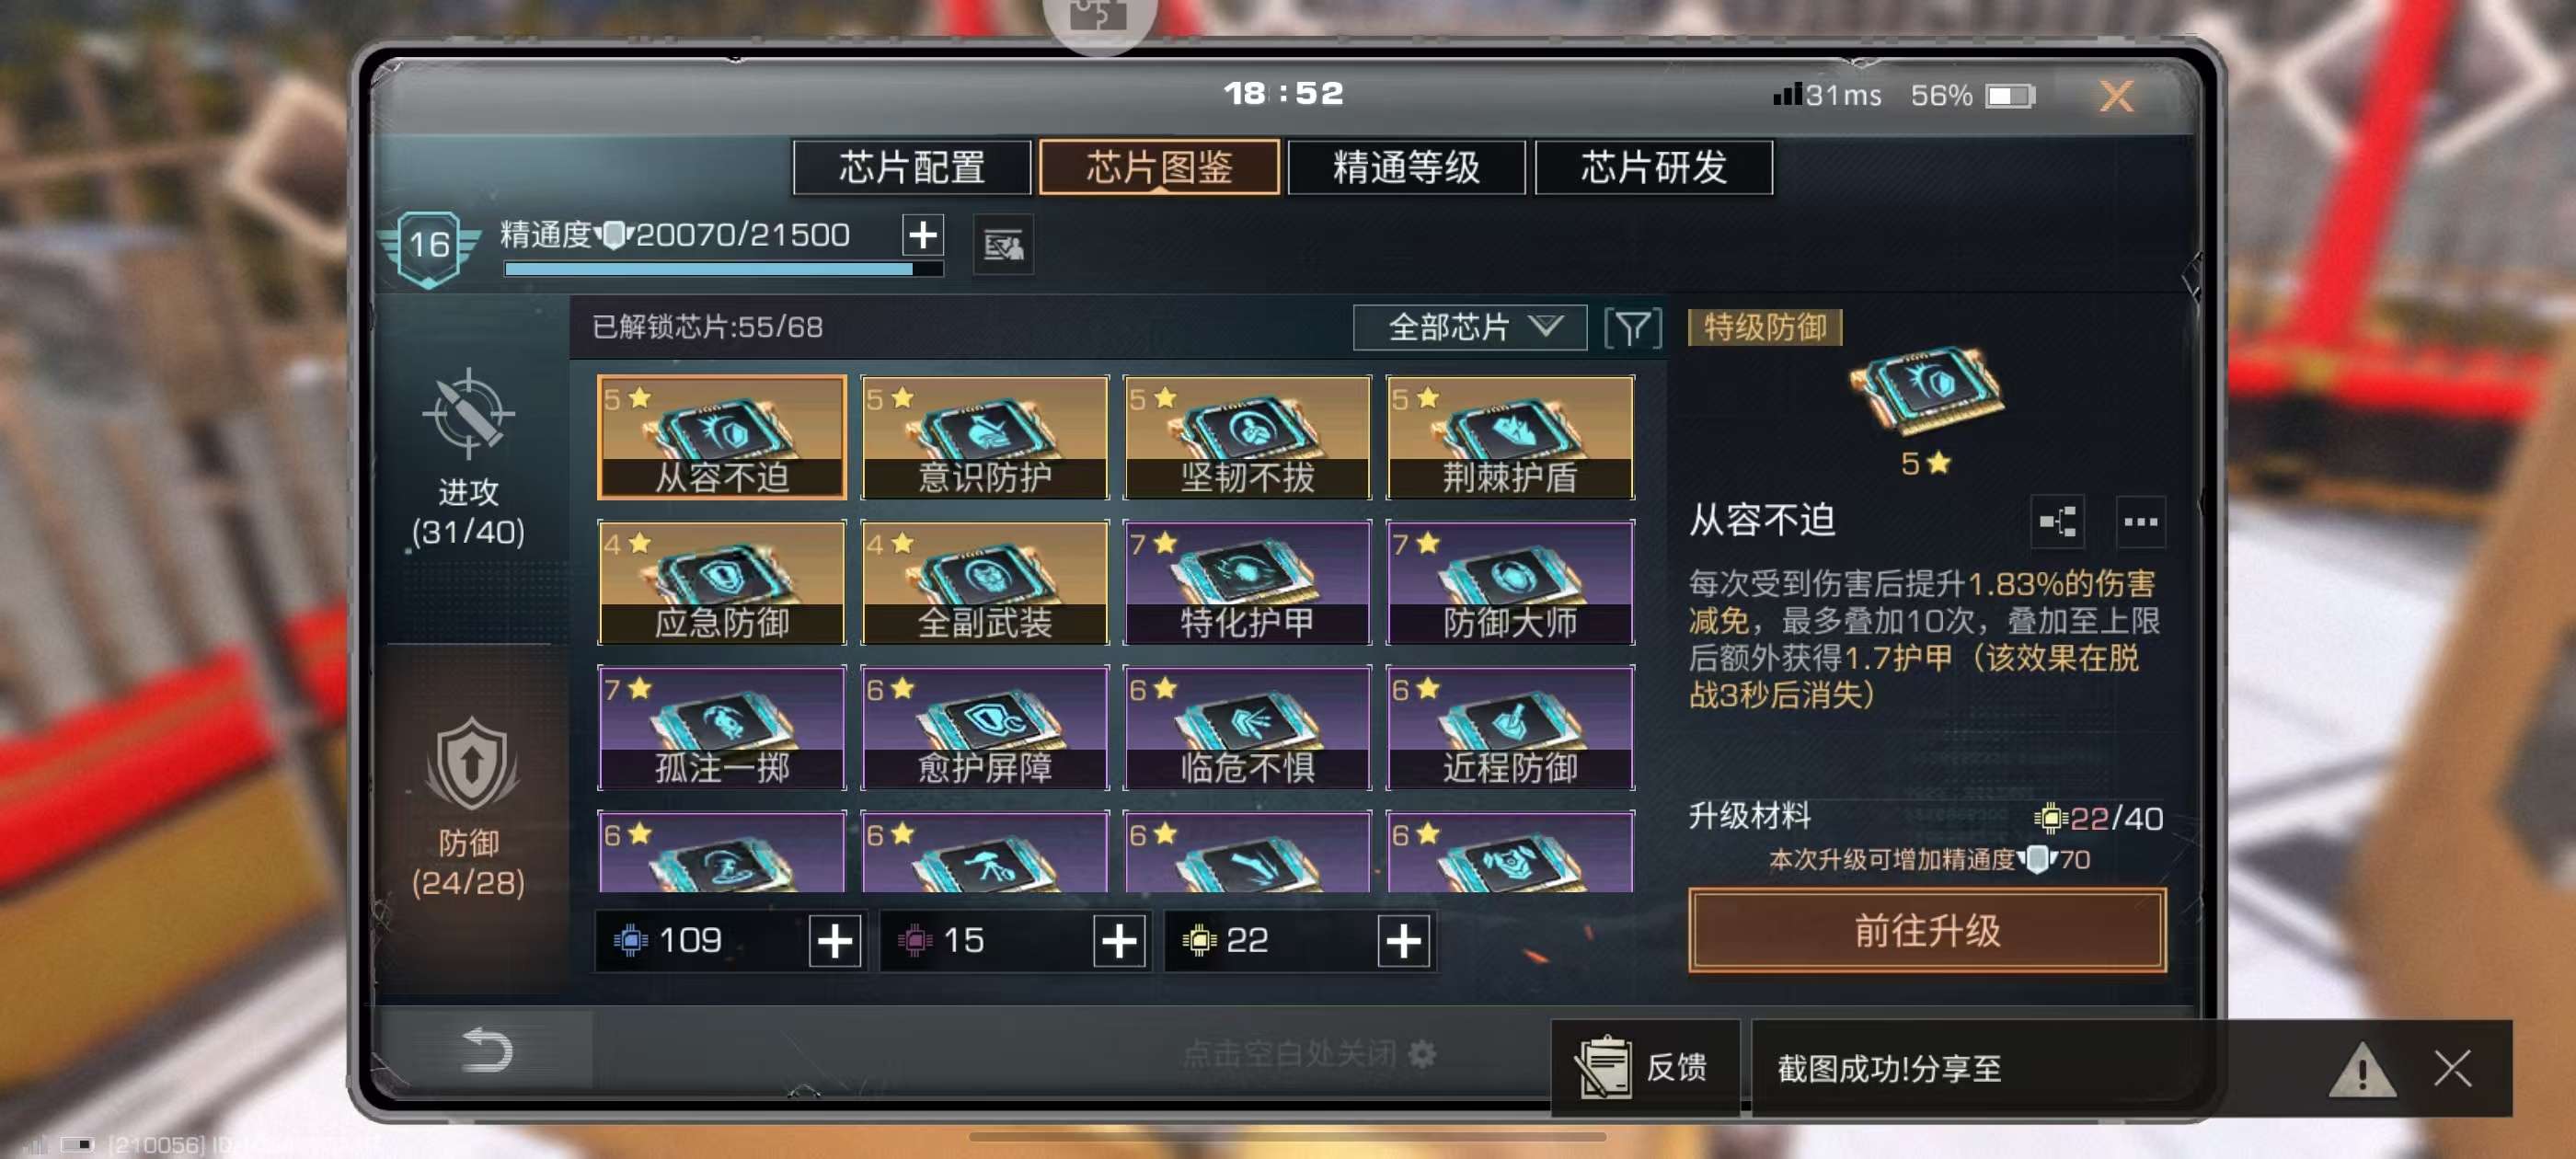
Task: Add gold chip material (22)
Action: click(1403, 940)
